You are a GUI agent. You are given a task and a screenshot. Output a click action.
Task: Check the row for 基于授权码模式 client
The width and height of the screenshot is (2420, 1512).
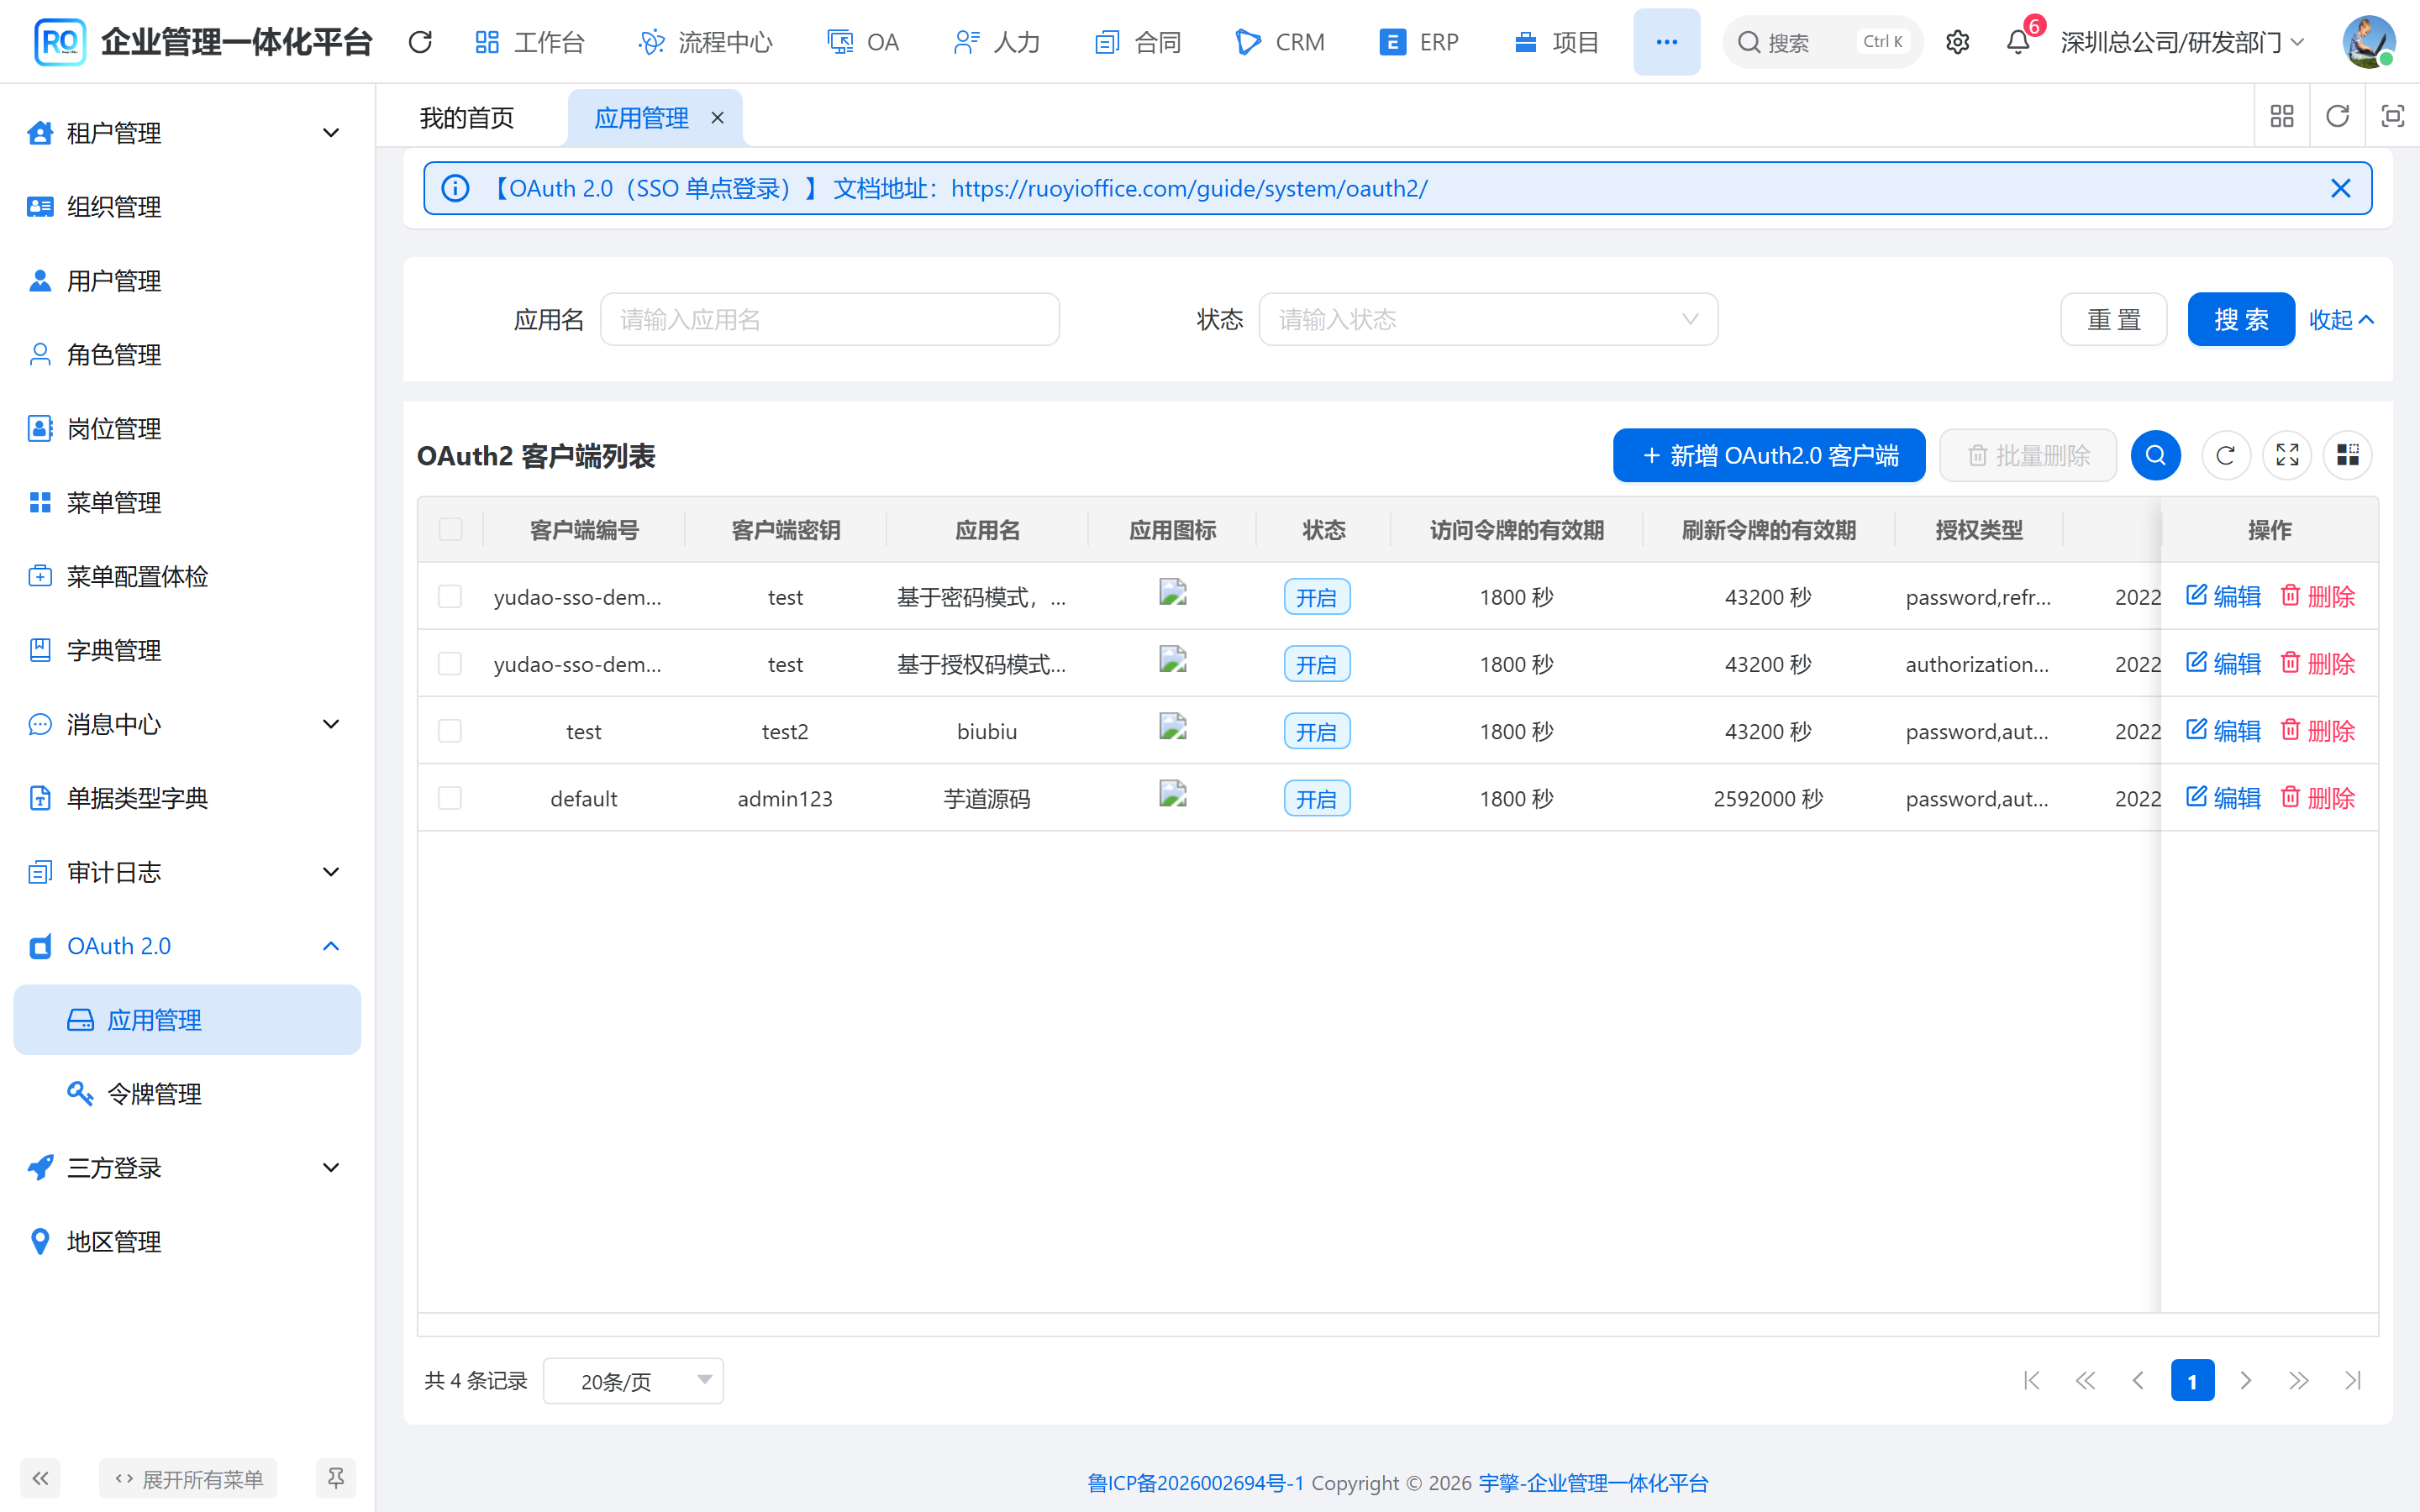(450, 664)
